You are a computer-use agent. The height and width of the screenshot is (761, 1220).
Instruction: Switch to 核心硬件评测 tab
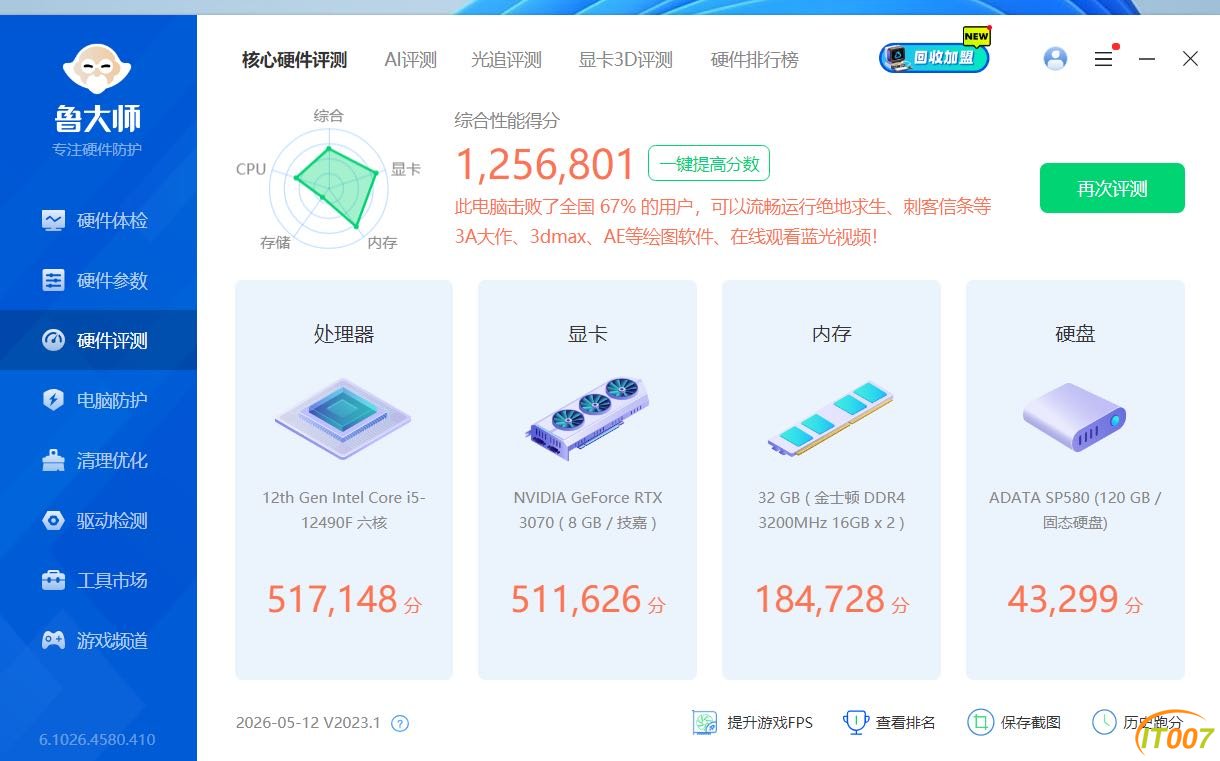(x=294, y=60)
